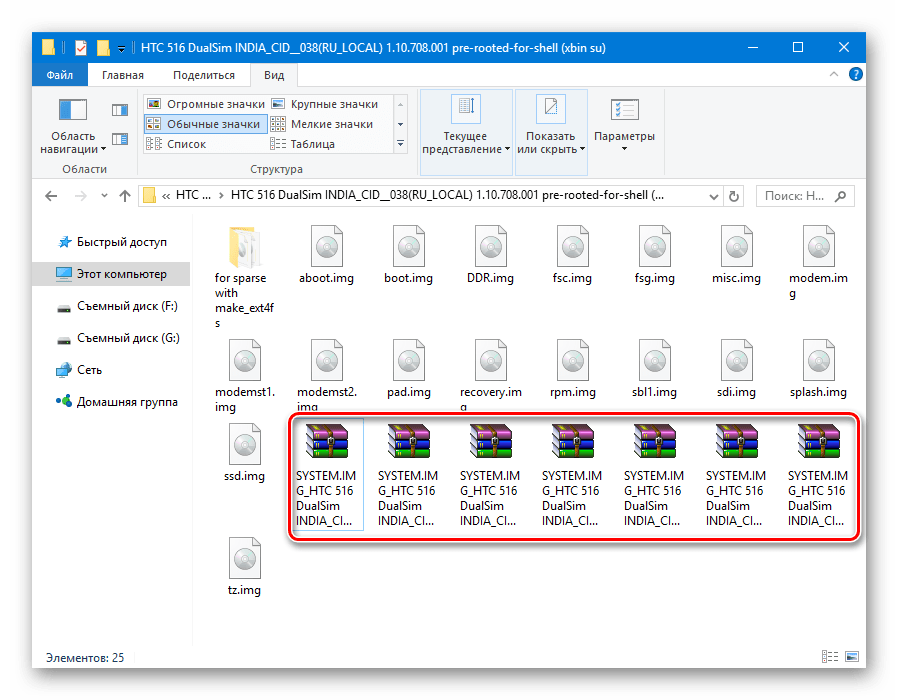The image size is (898, 700).
Task: Open Quick Access Toolbar customize dropdown
Action: (x=121, y=49)
